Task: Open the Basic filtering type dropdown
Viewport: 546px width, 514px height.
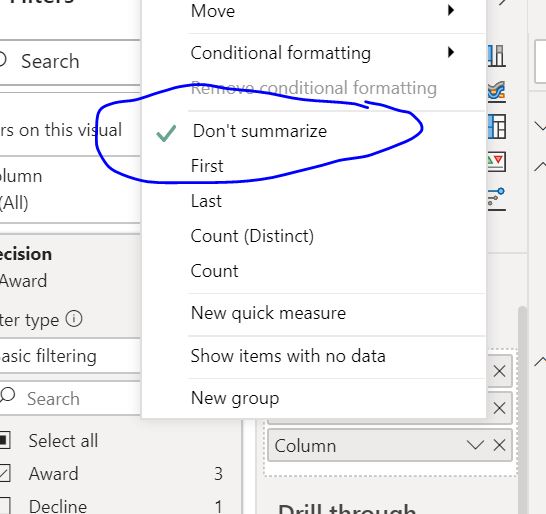Action: tap(70, 356)
